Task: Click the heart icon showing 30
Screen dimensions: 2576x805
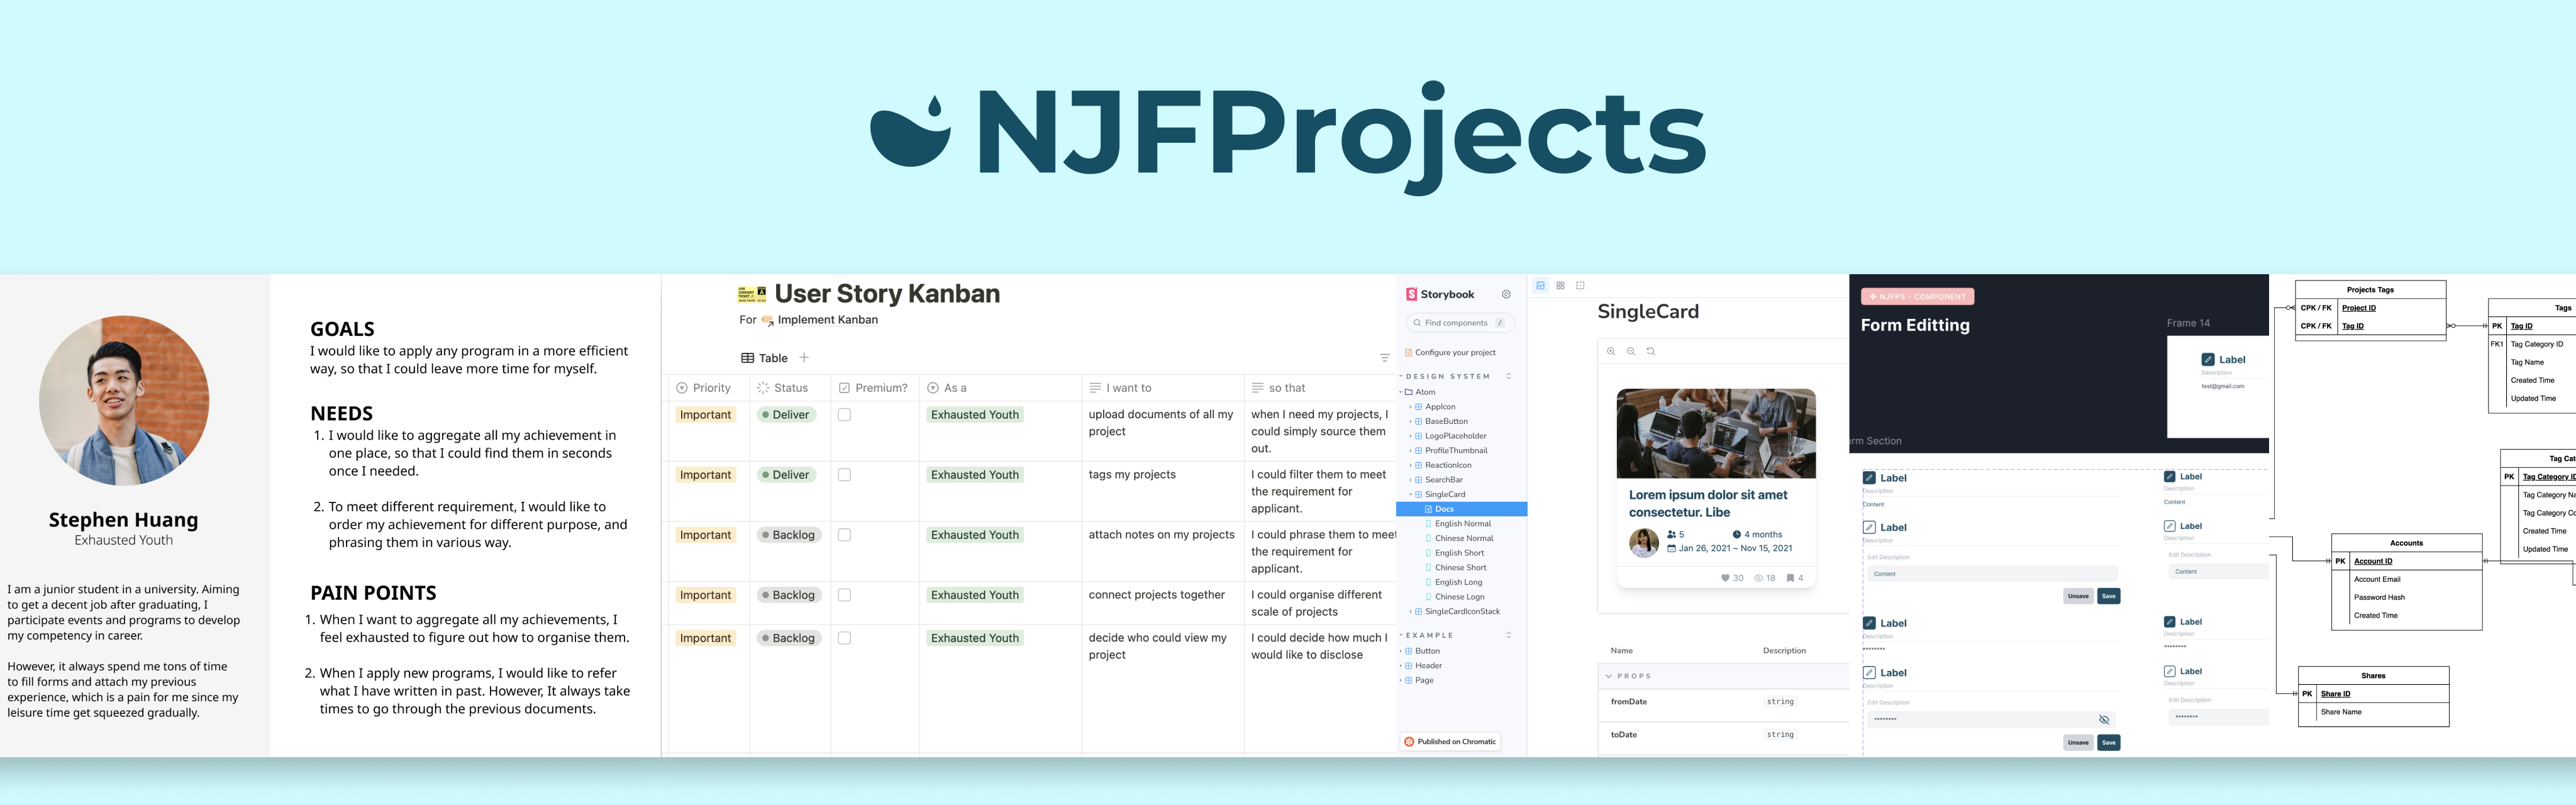Action: pyautogui.click(x=1725, y=578)
